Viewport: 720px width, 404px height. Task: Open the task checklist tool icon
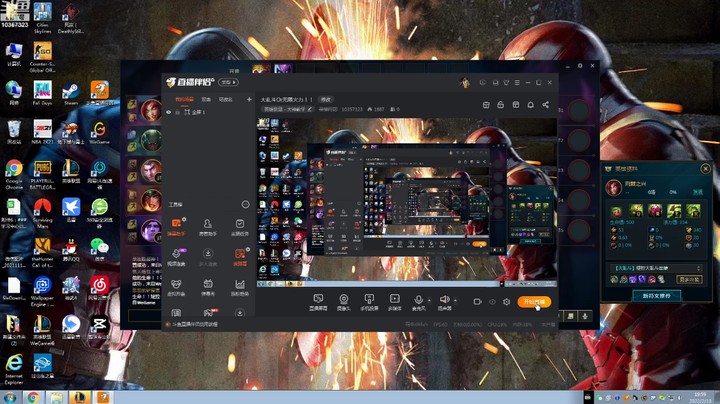[240, 227]
